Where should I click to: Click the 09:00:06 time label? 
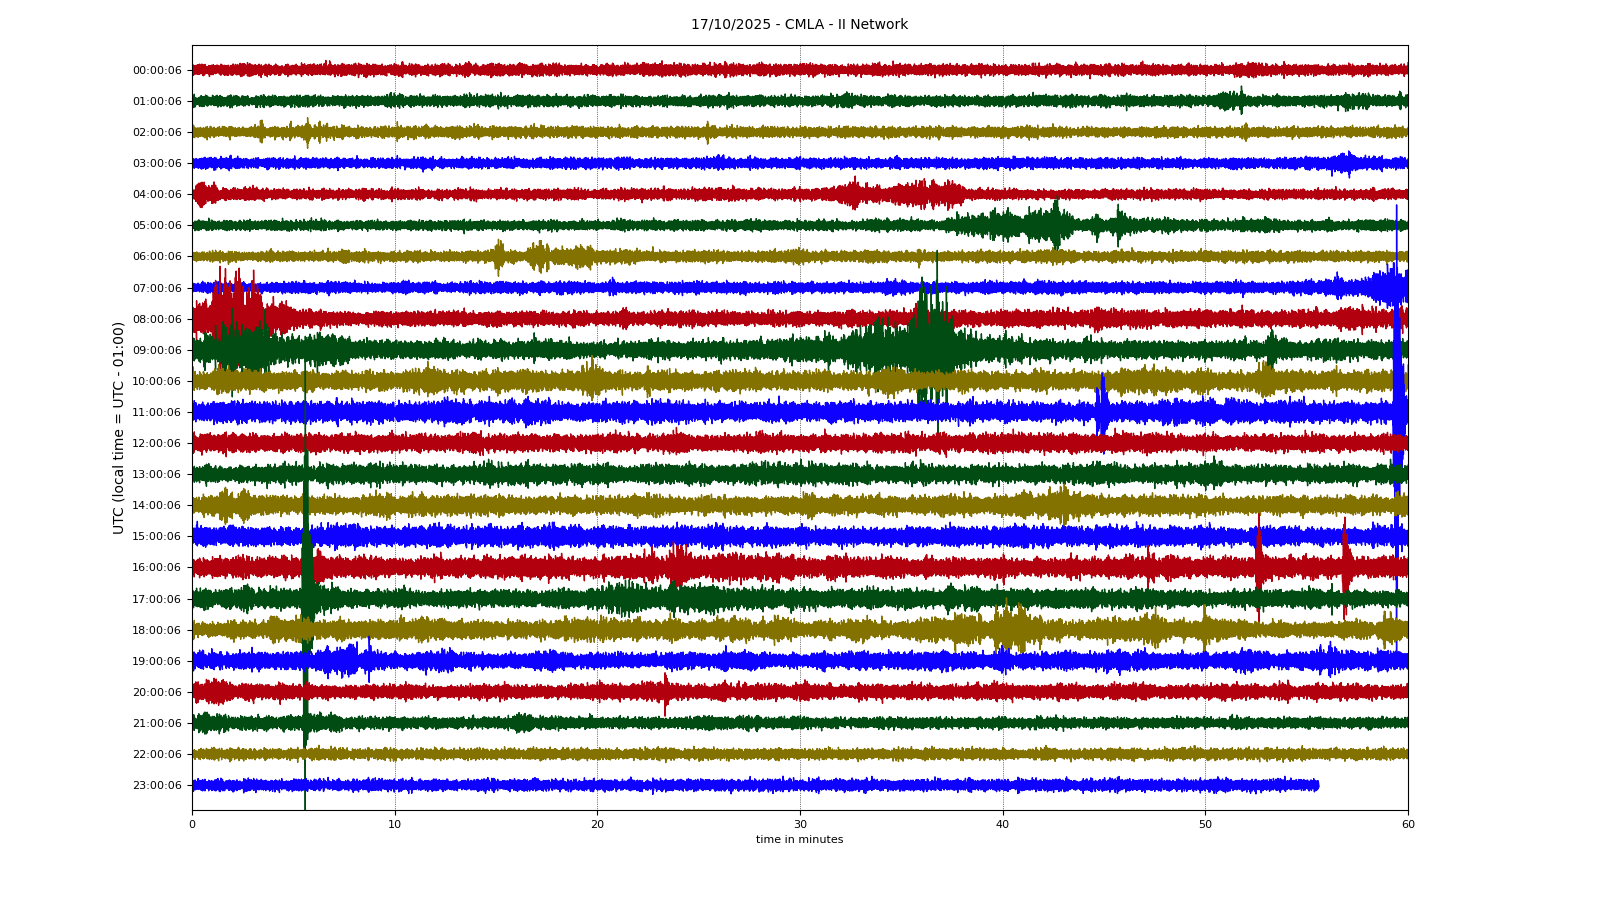(x=157, y=350)
